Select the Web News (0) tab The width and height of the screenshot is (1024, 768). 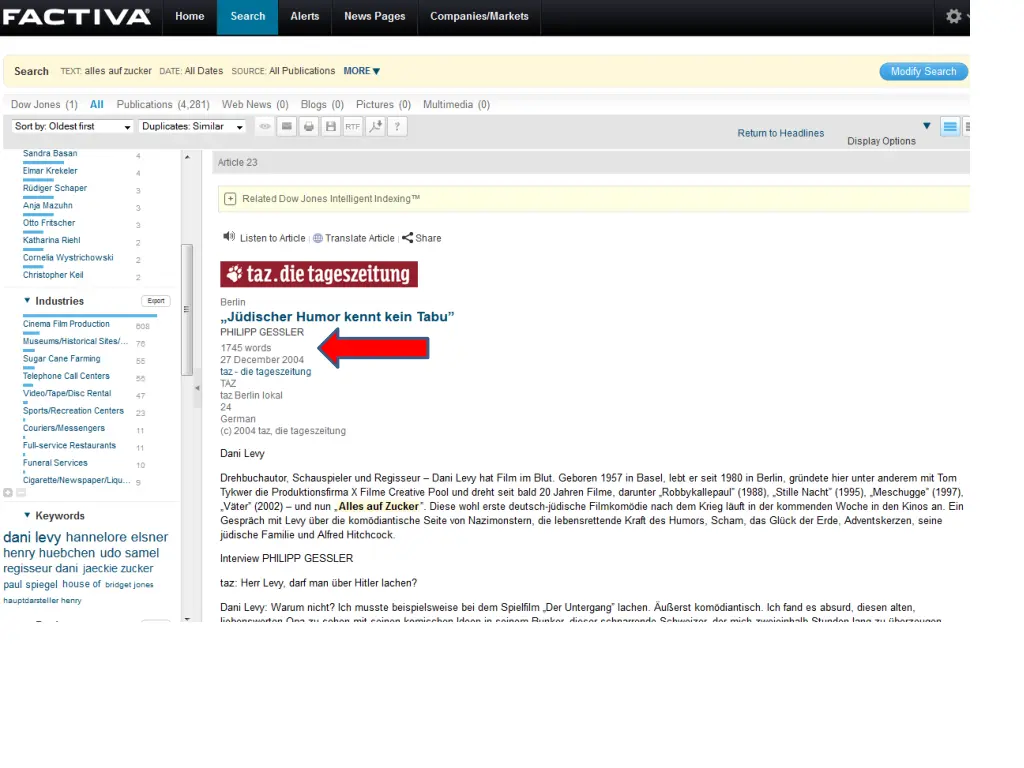click(x=255, y=104)
